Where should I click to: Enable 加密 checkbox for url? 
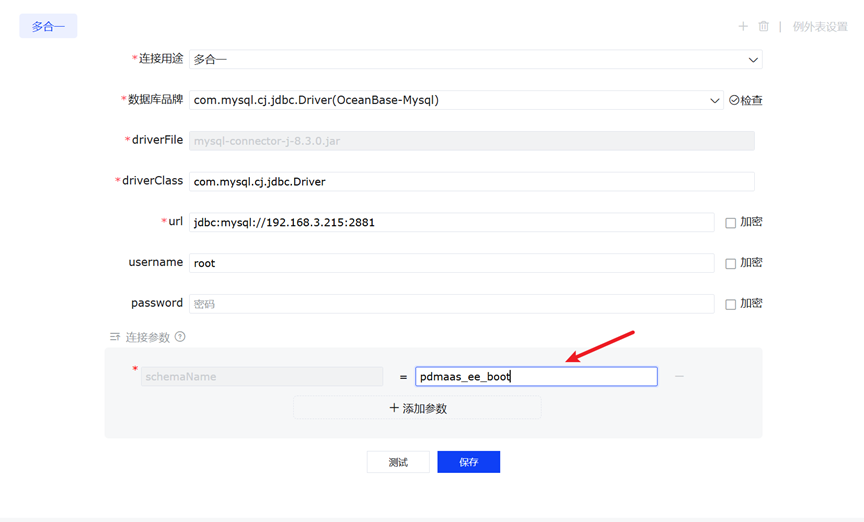pyautogui.click(x=731, y=223)
